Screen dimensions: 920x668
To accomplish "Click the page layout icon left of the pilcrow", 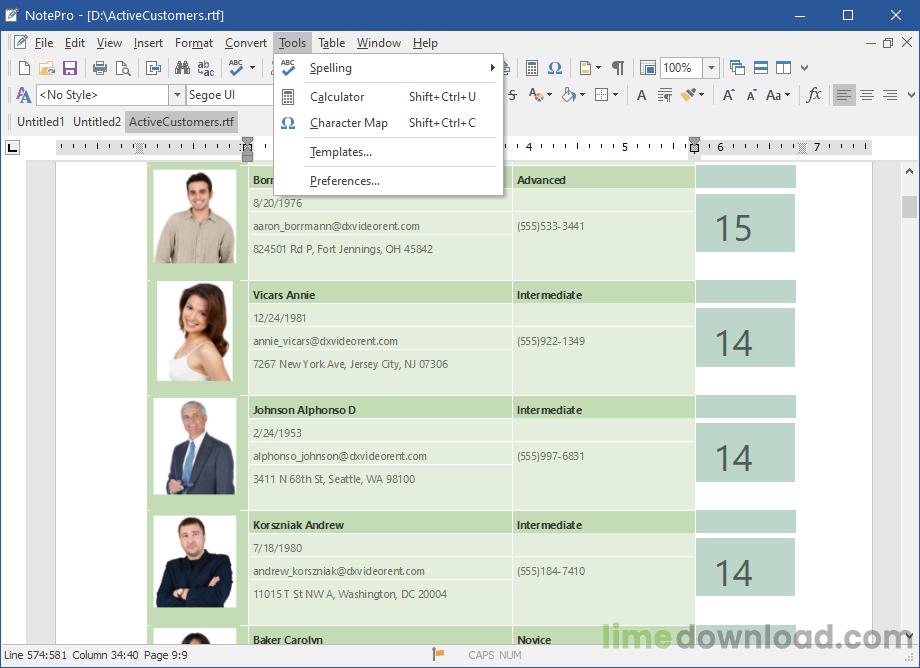I will coord(586,68).
